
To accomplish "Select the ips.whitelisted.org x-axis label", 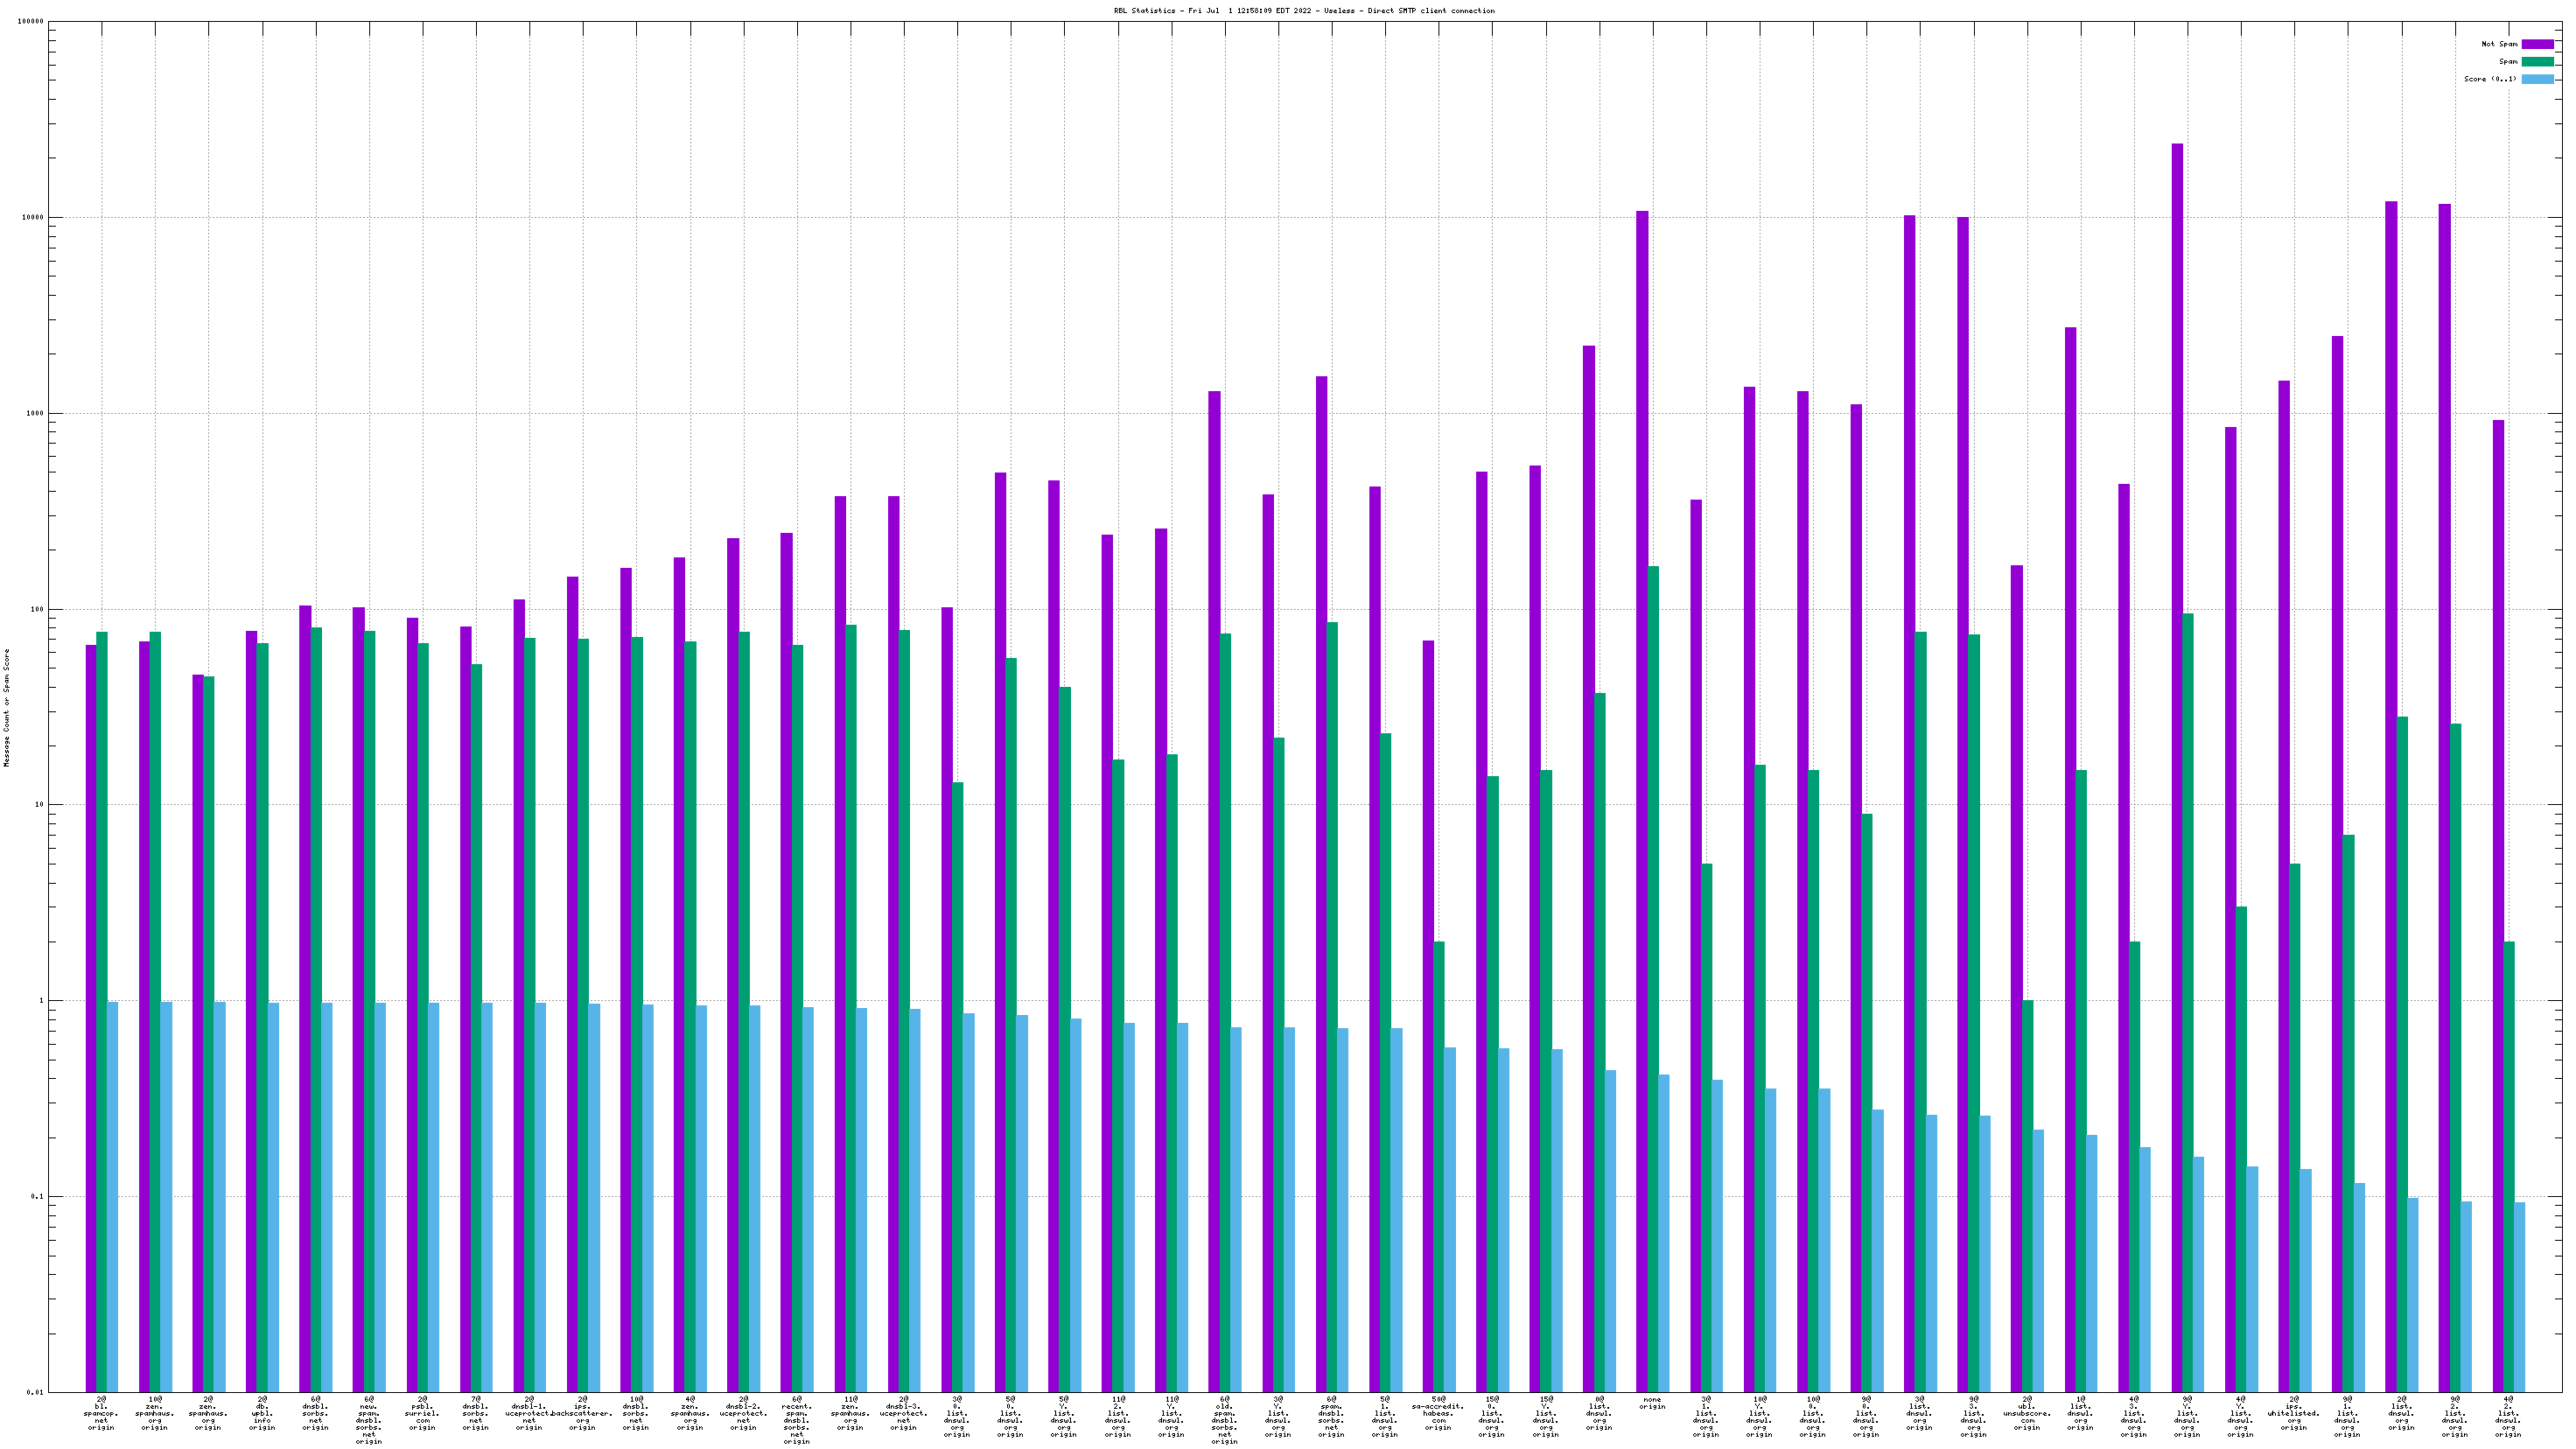I will point(2294,1413).
